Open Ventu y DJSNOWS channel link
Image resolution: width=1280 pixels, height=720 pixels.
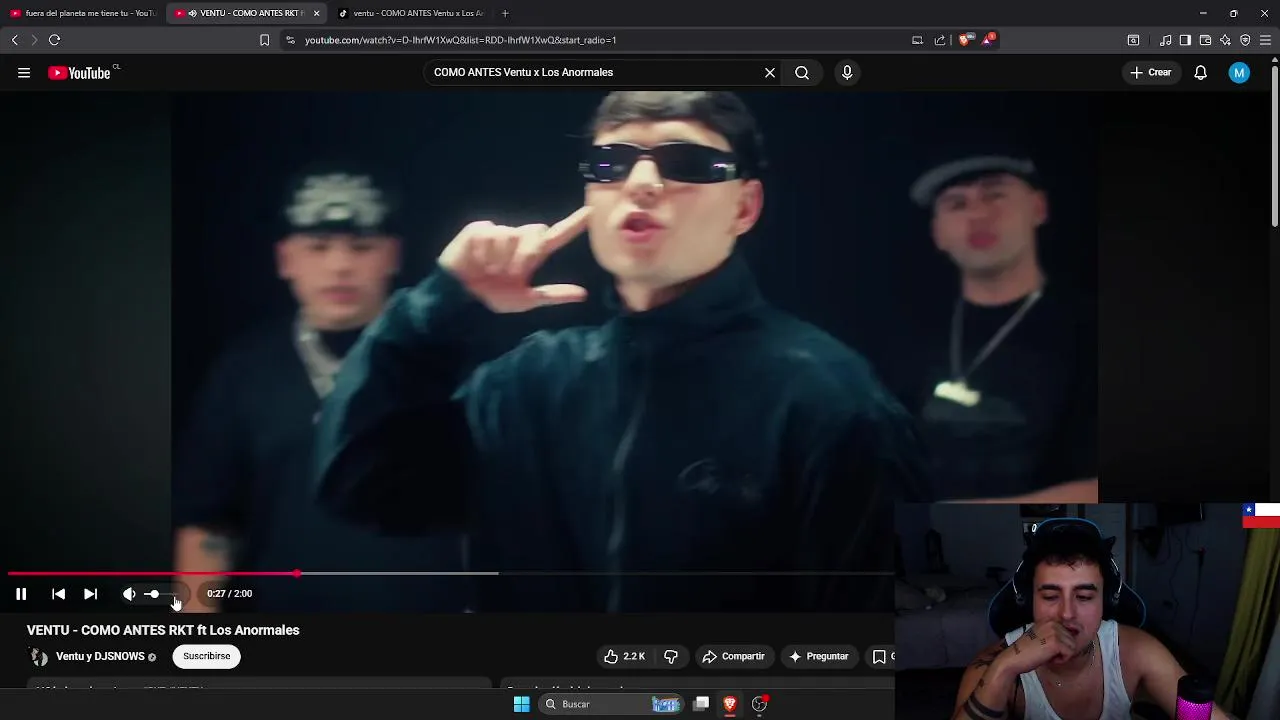coord(100,656)
